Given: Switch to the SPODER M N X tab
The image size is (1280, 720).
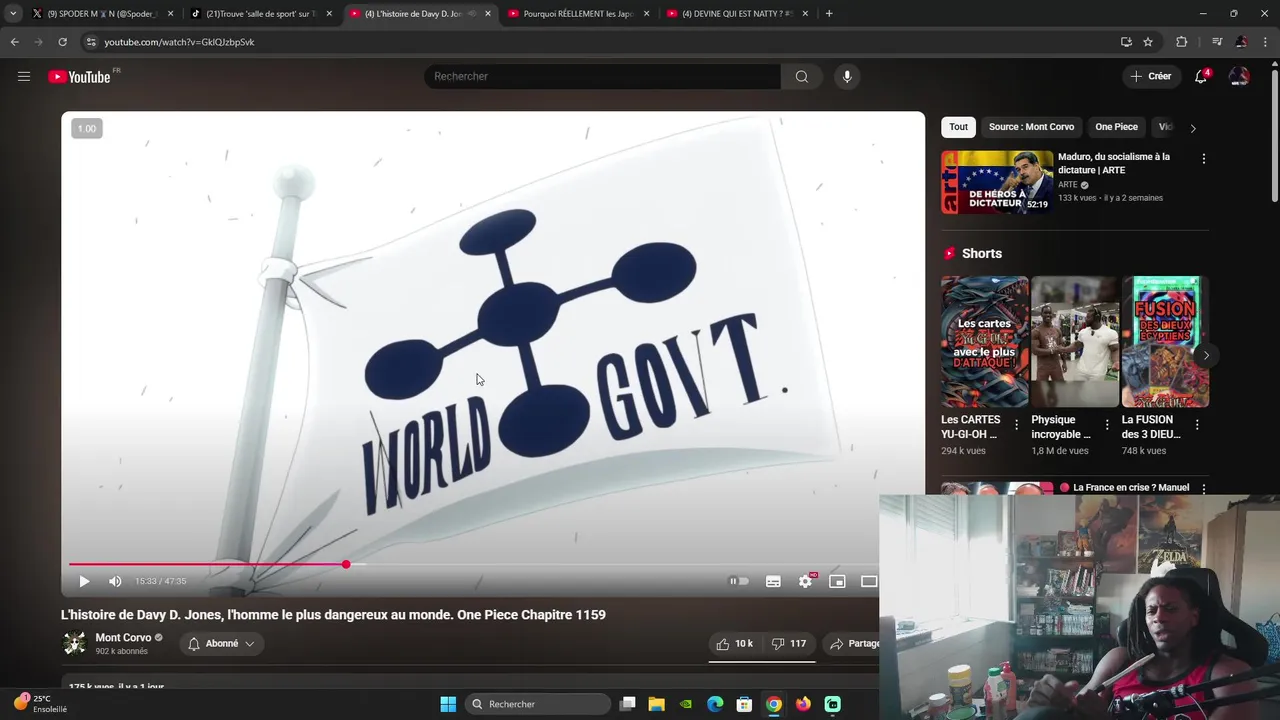Looking at the screenshot, I should point(101,14).
